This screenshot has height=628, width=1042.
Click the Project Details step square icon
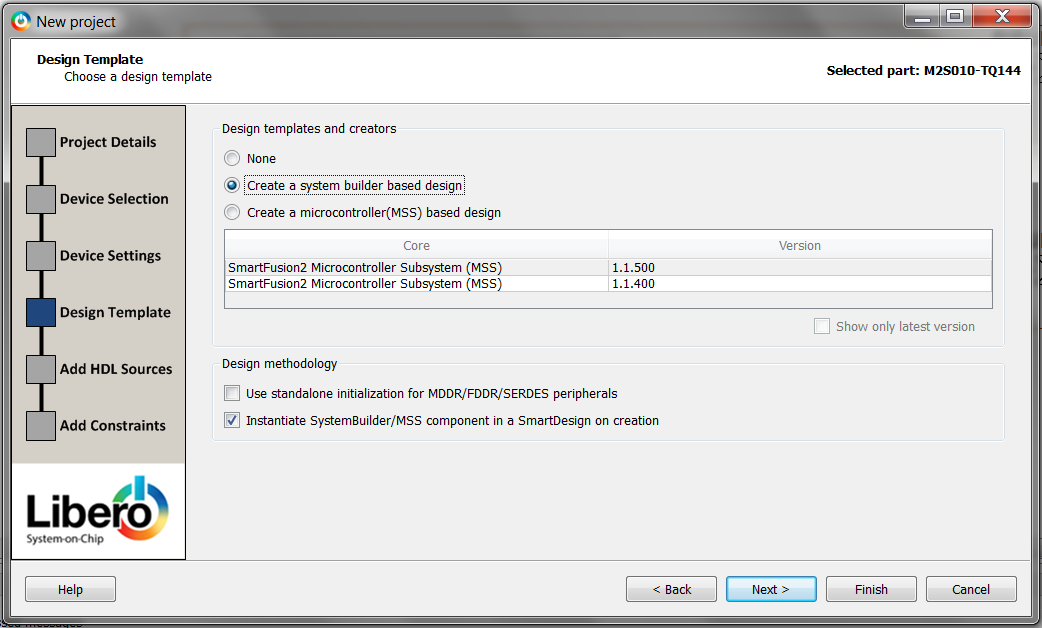coord(40,142)
